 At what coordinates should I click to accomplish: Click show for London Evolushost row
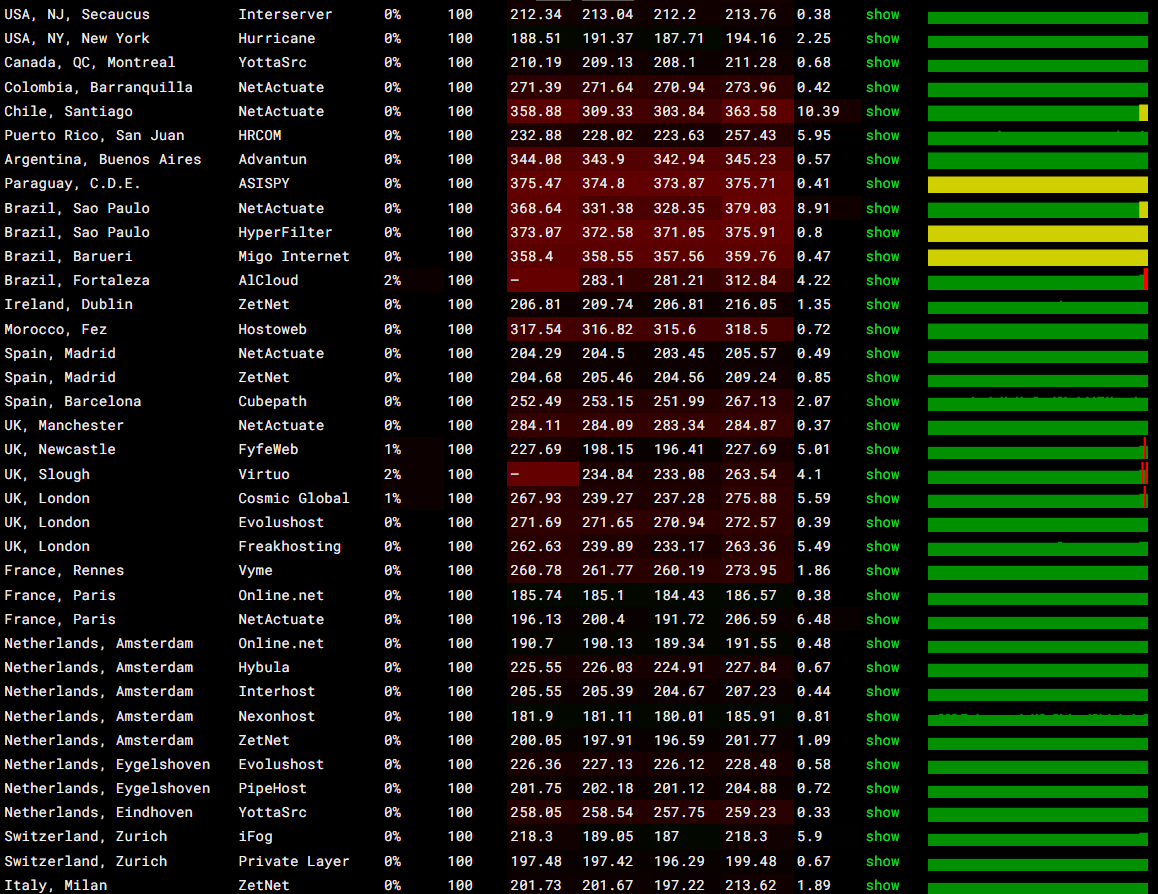tap(883, 522)
